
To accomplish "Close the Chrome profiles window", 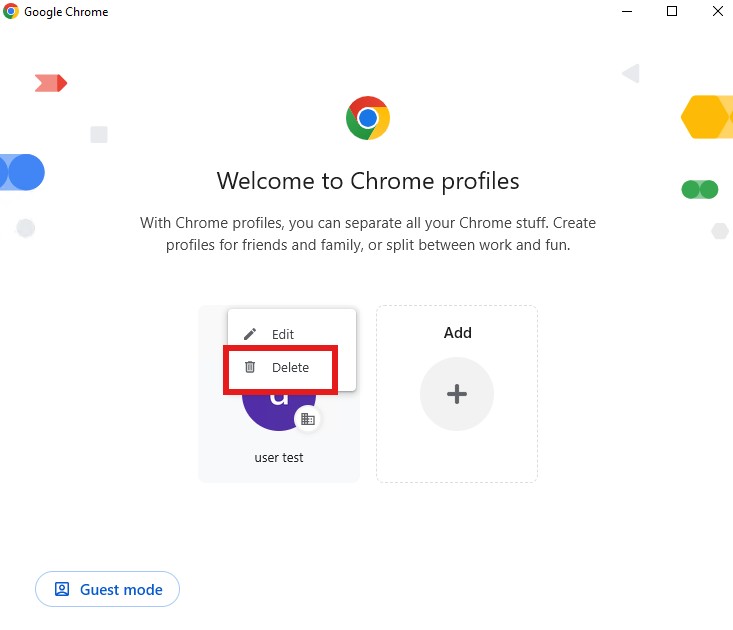I will tap(718, 11).
